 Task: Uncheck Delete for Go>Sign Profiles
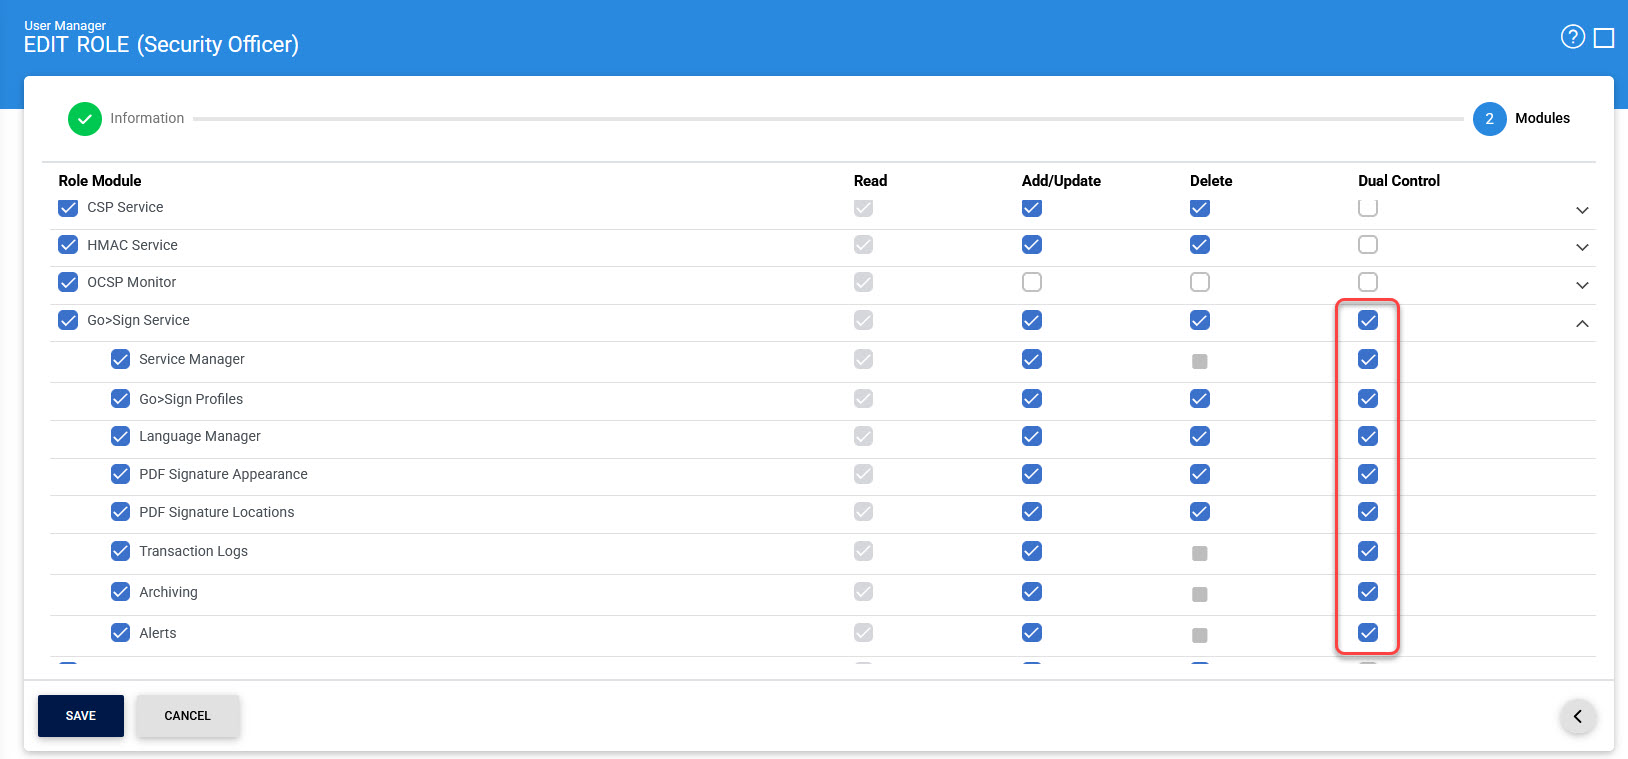point(1200,399)
